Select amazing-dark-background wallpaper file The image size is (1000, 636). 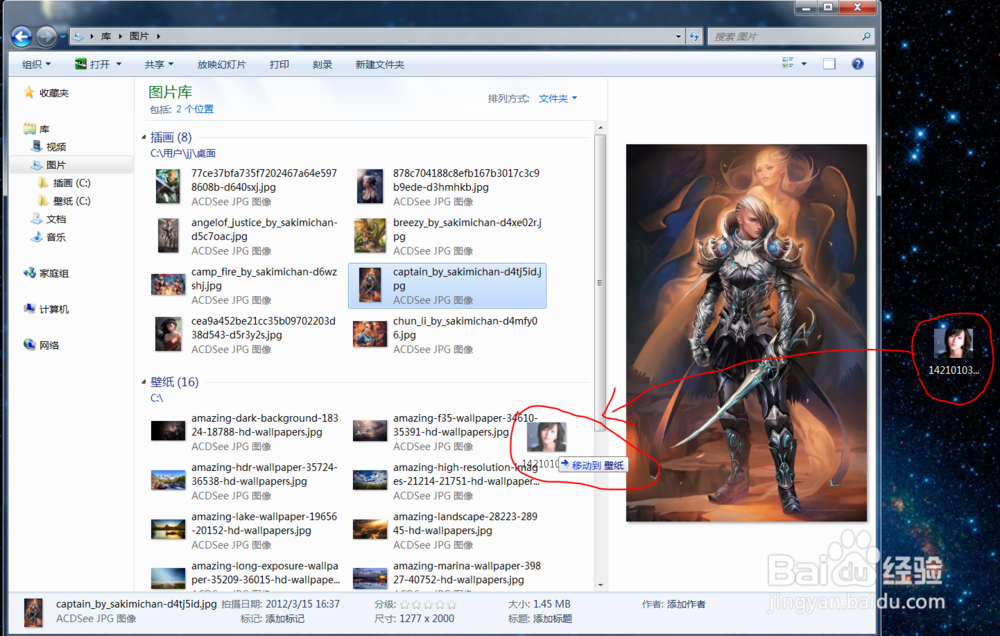[x=247, y=432]
